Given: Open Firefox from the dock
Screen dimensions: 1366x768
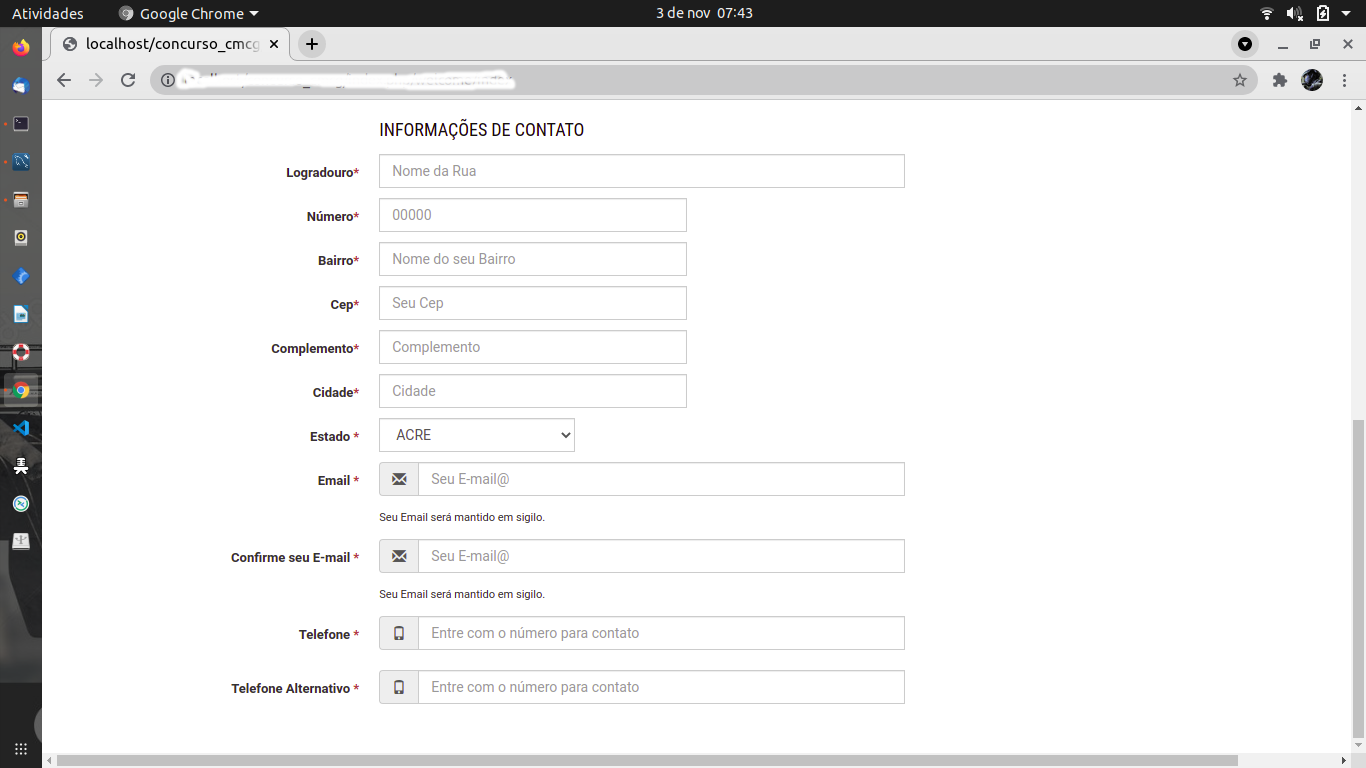Looking at the screenshot, I should [x=21, y=48].
